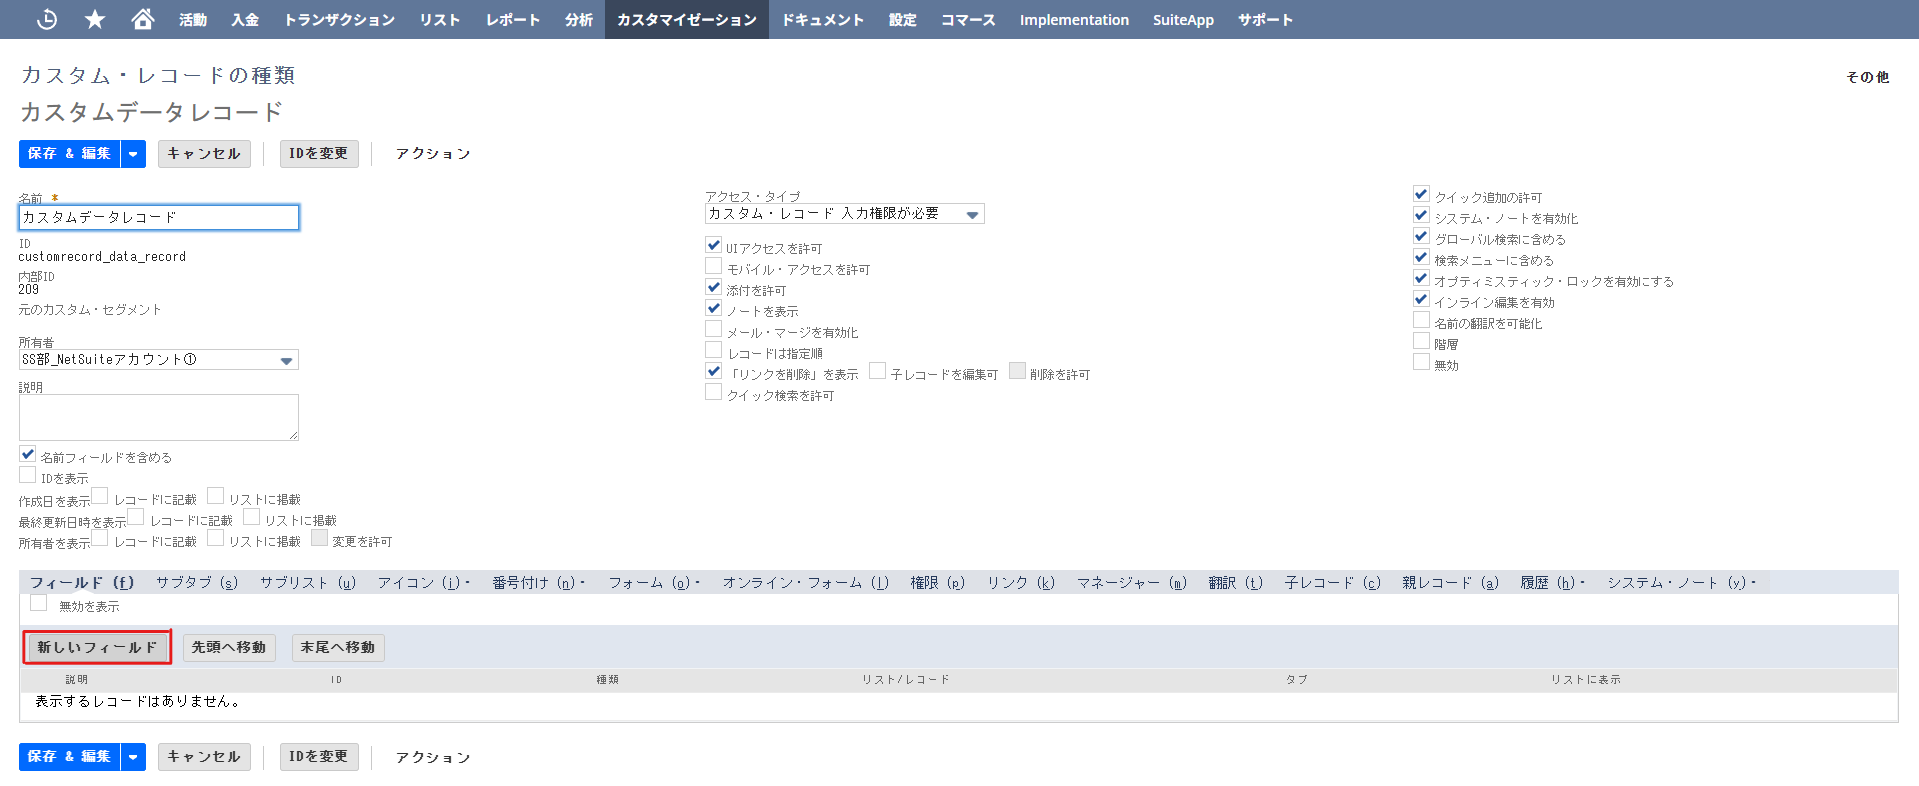Open the shortcuts star icon
The height and width of the screenshot is (786, 1919).
95,19
